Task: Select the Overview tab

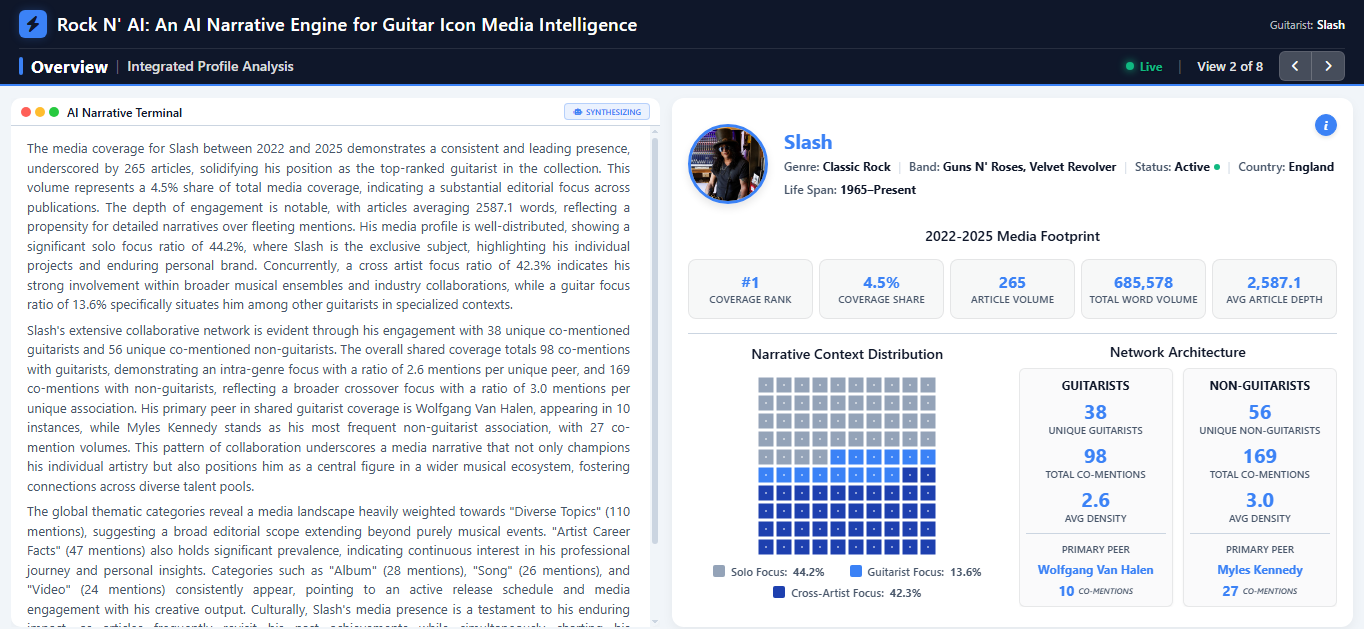Action: coord(69,67)
